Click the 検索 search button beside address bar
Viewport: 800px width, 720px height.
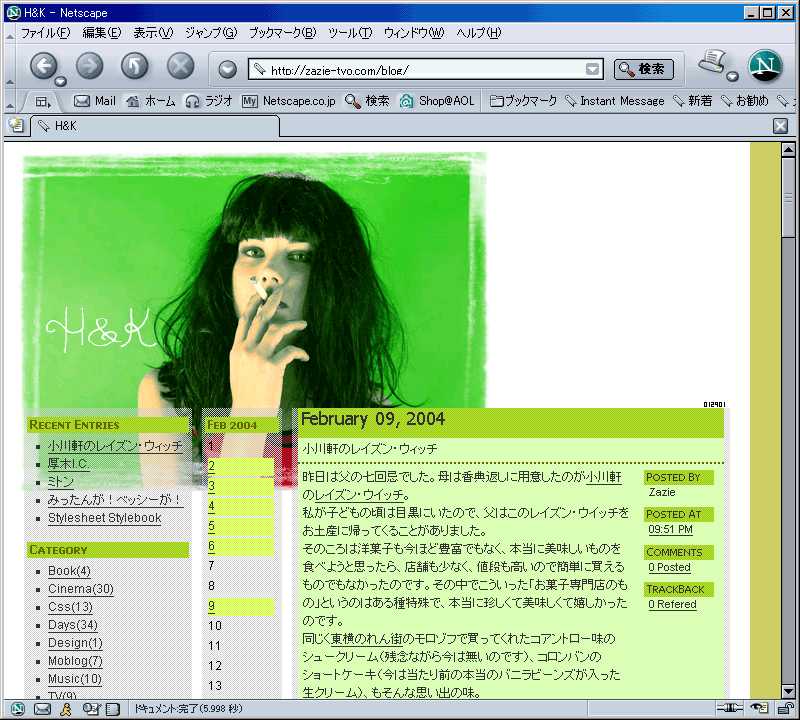pyautogui.click(x=644, y=69)
